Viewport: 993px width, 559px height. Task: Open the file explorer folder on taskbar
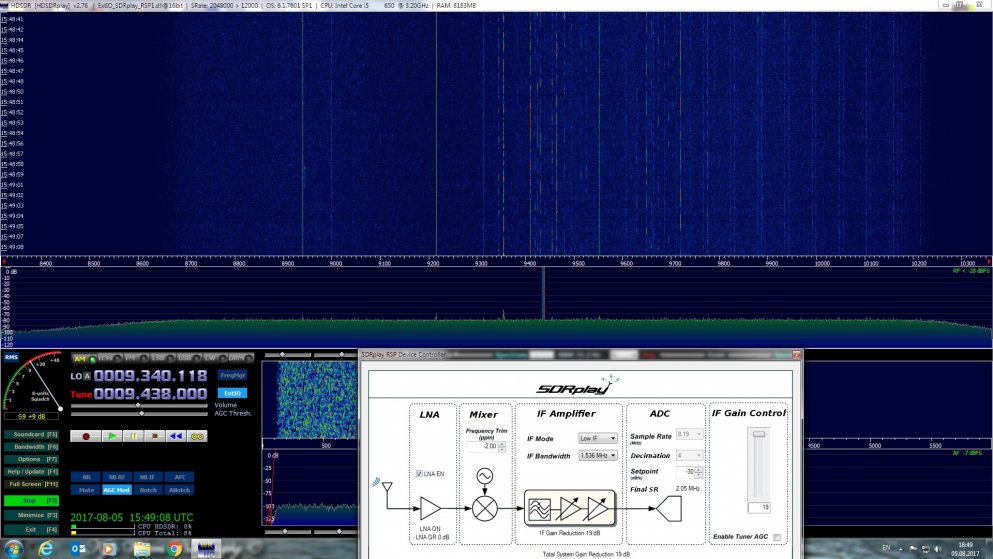click(142, 549)
